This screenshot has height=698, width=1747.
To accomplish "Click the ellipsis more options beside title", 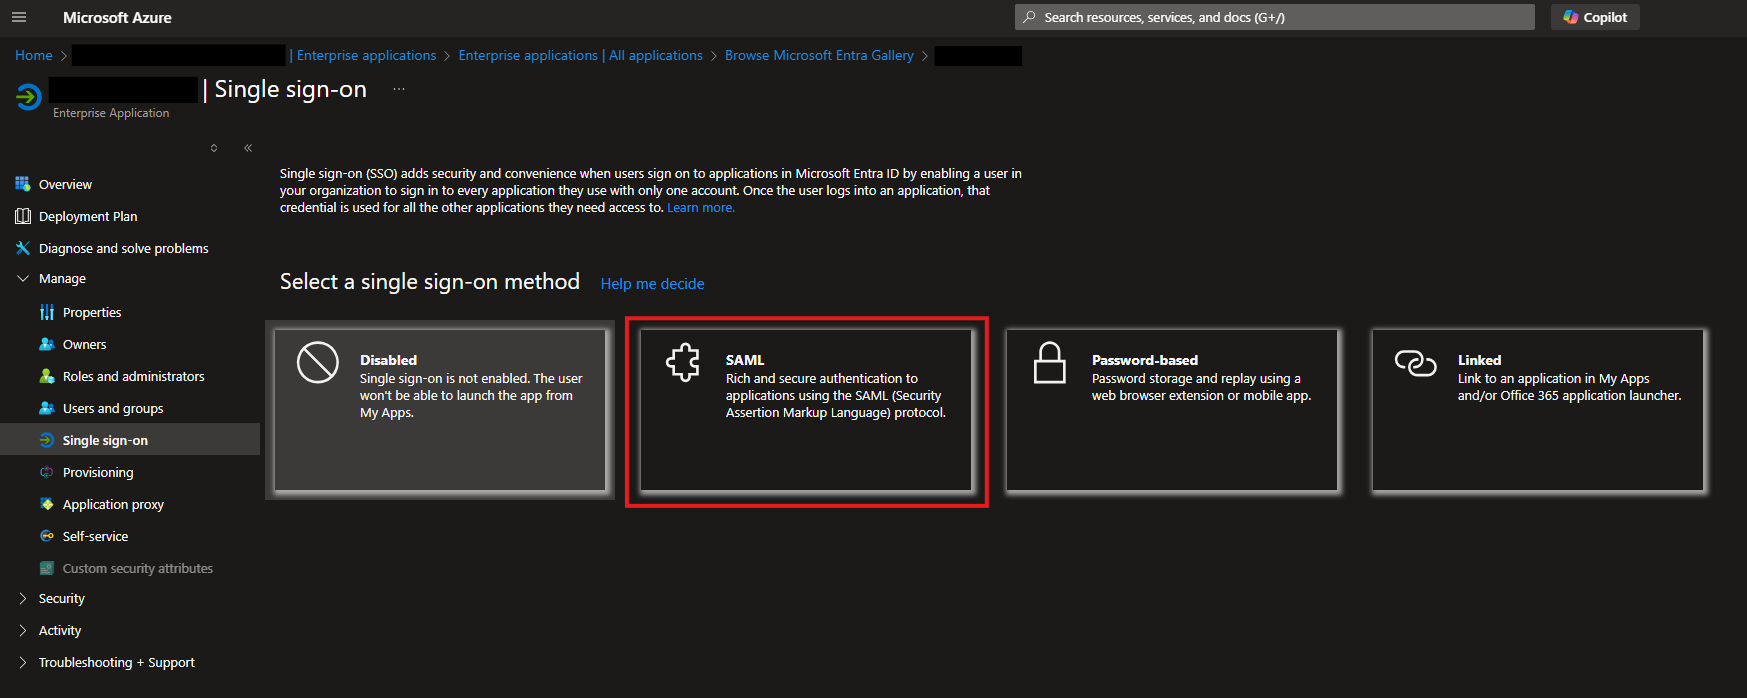I will (399, 89).
